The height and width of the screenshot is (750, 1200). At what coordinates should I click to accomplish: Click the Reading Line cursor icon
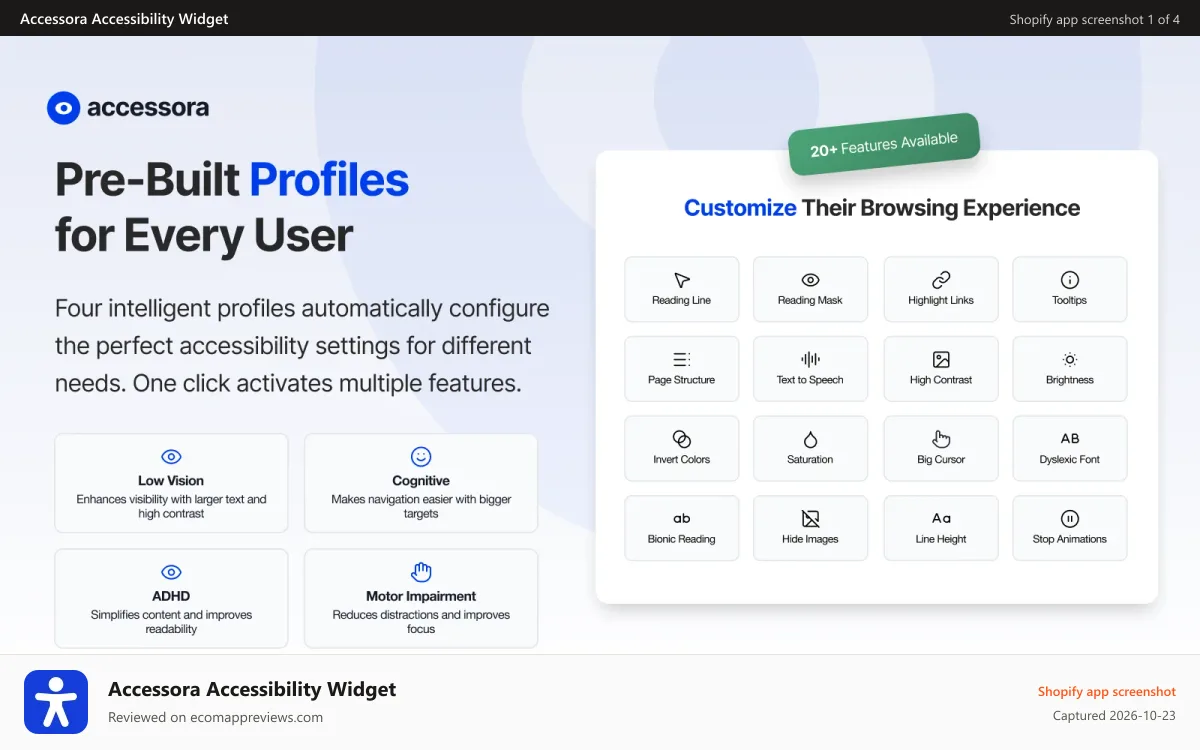click(x=682, y=280)
